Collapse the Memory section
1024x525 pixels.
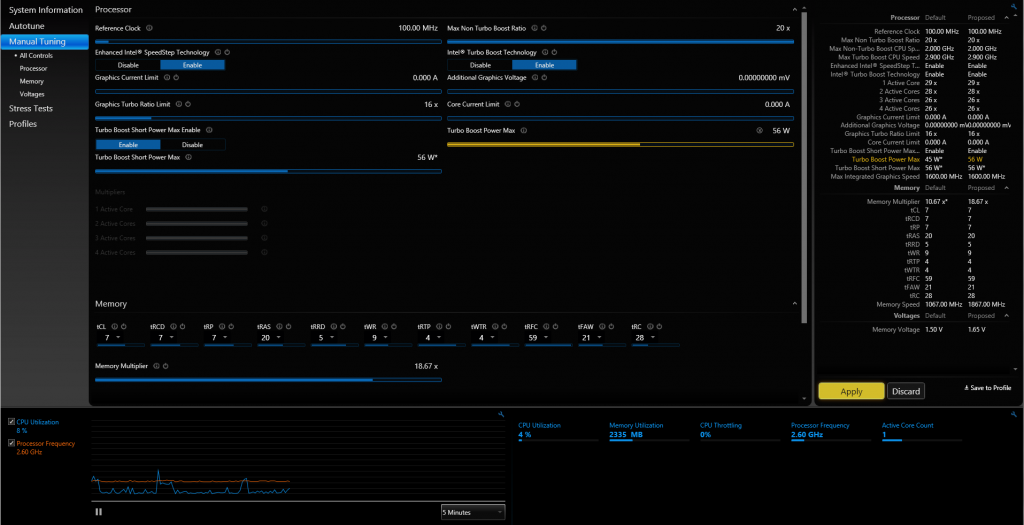point(794,303)
